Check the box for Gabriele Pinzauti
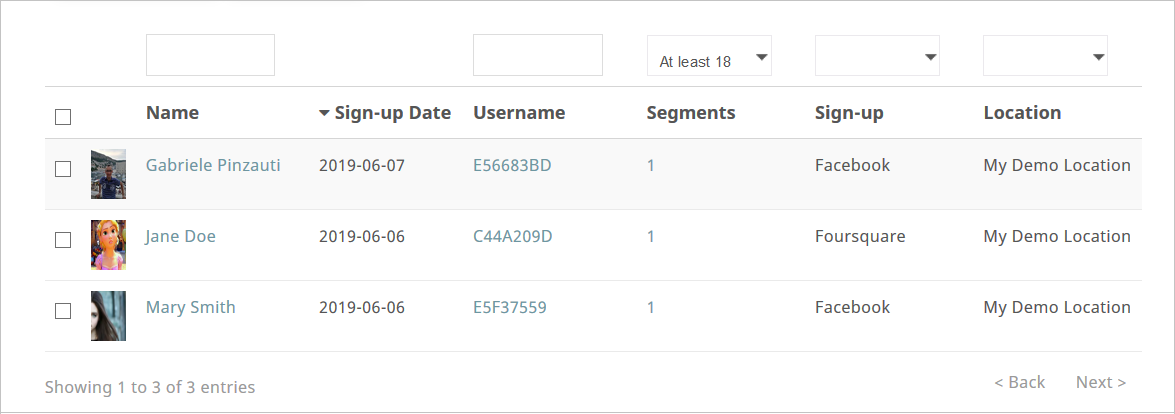Image resolution: width=1175 pixels, height=414 pixels. point(63,169)
